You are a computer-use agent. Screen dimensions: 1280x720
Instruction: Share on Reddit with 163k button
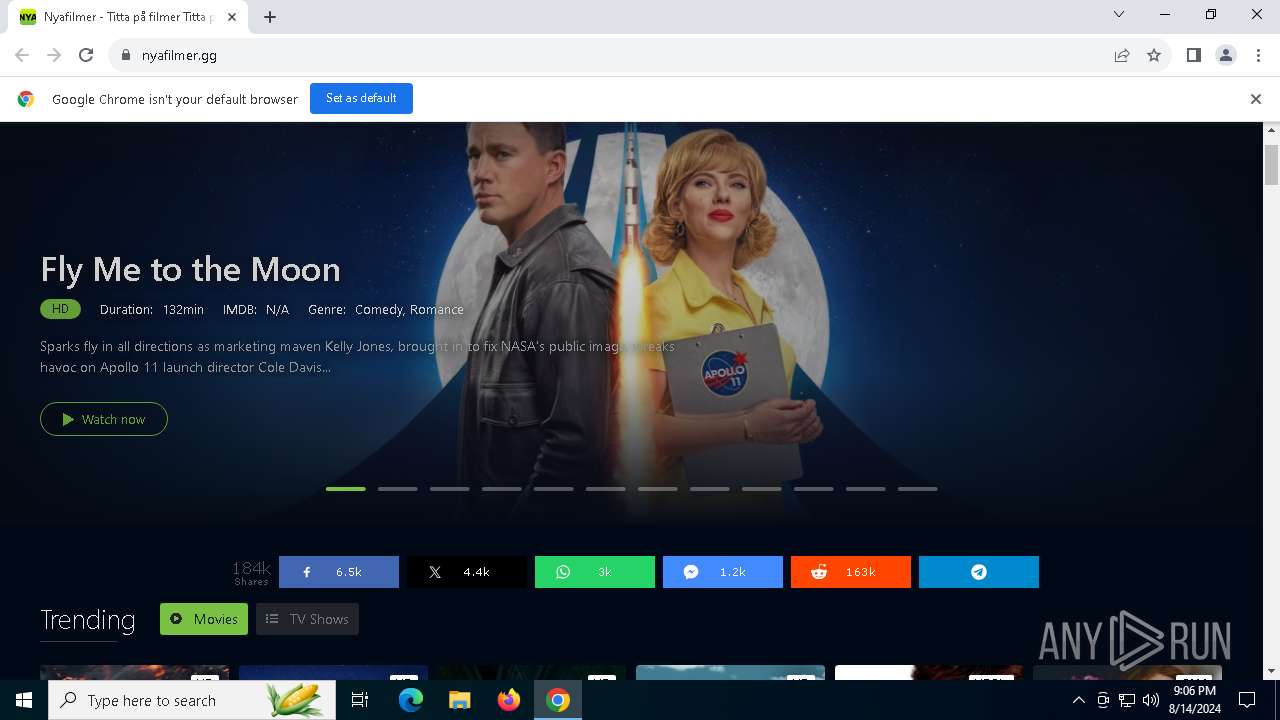(851, 572)
